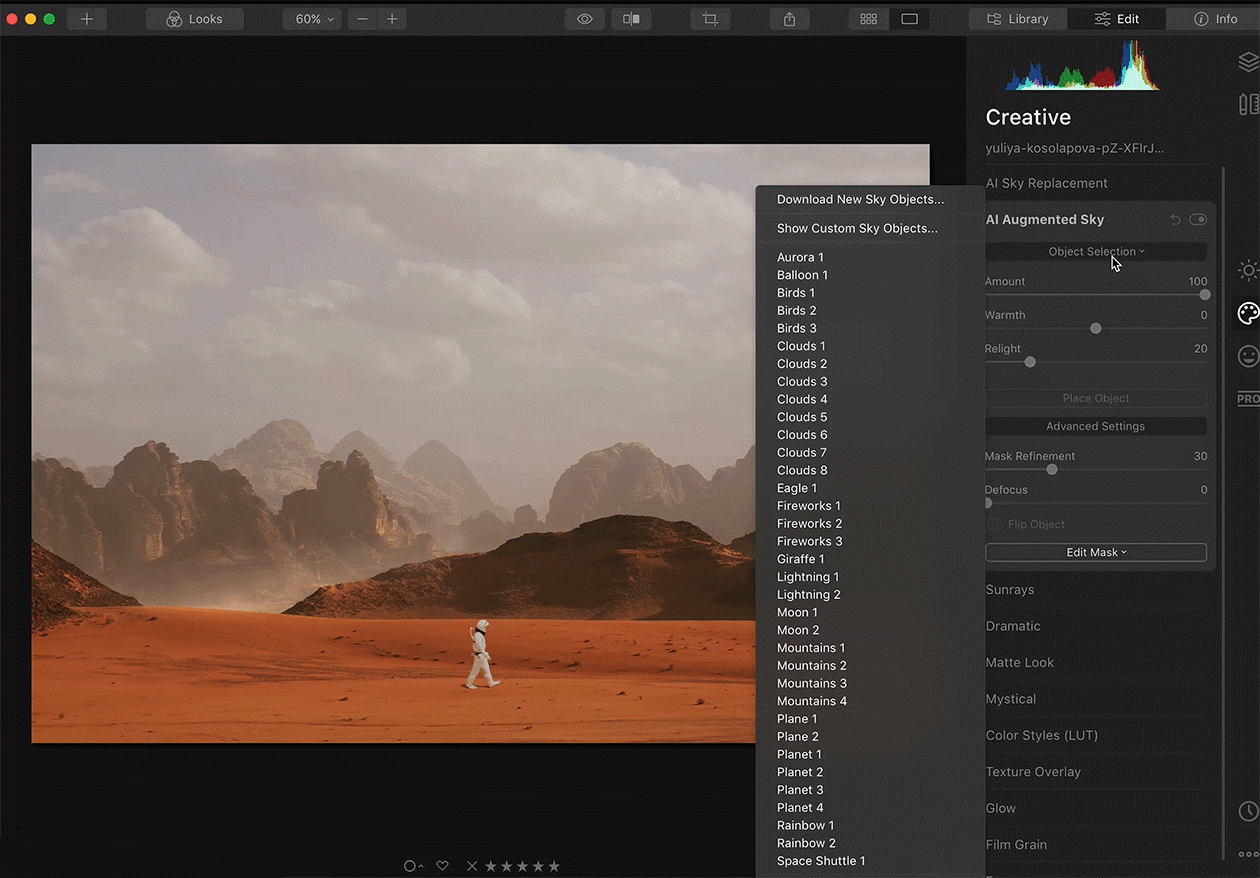Expand the Sunrays tool section
The image size is (1260, 878).
(1010, 590)
